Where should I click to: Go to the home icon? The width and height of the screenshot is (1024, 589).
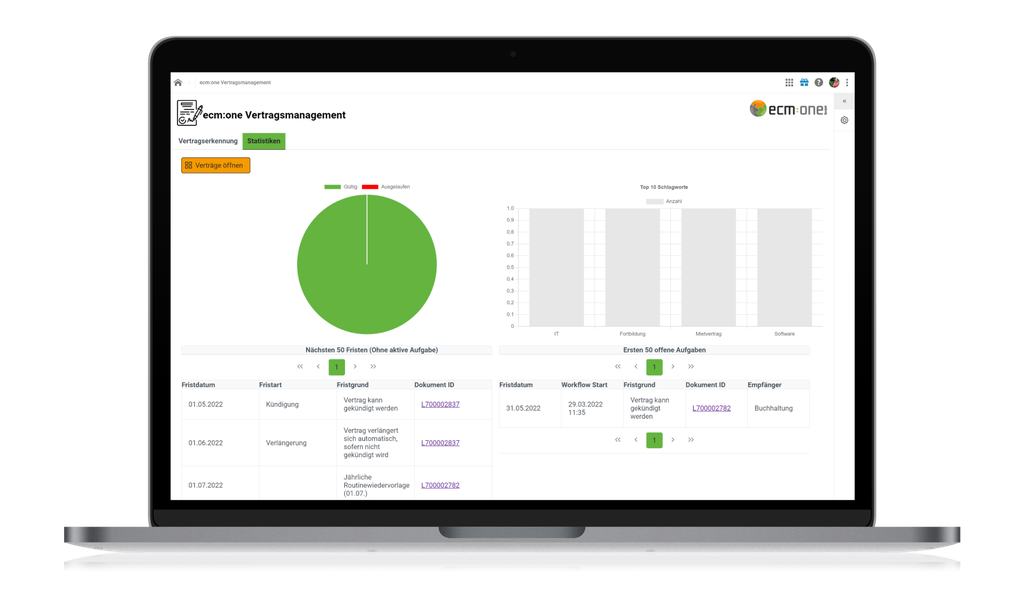[178, 83]
